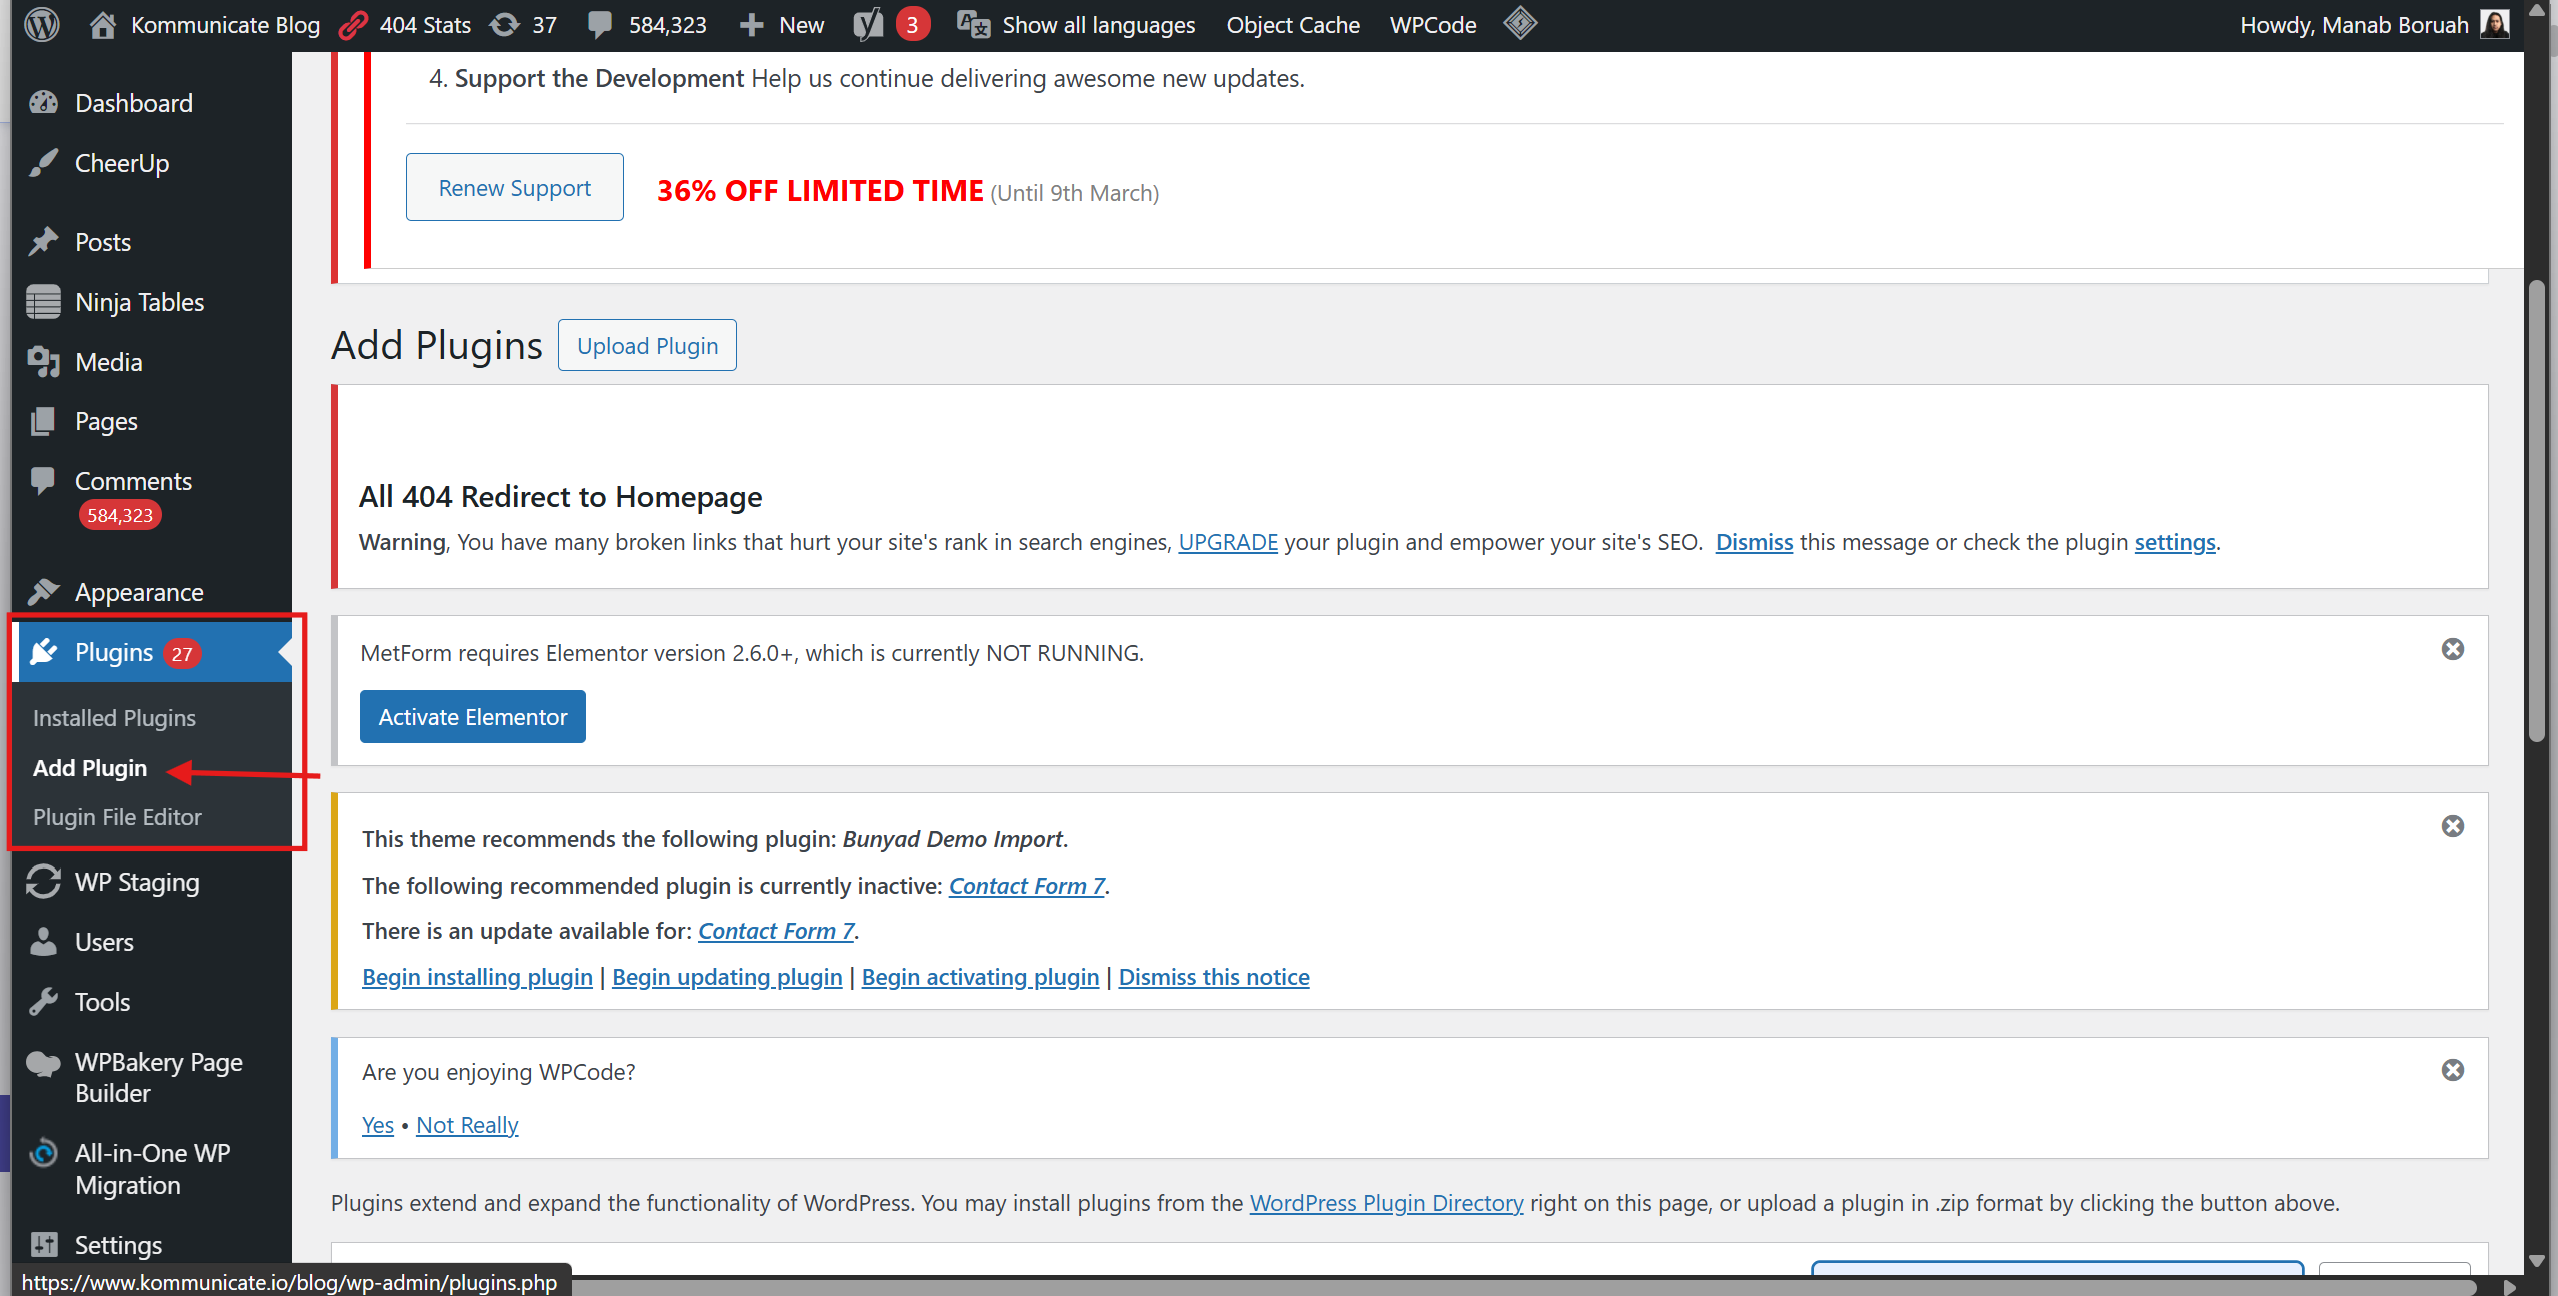
Task: Click the UPGRADE link in 404 warning
Action: [x=1228, y=541]
